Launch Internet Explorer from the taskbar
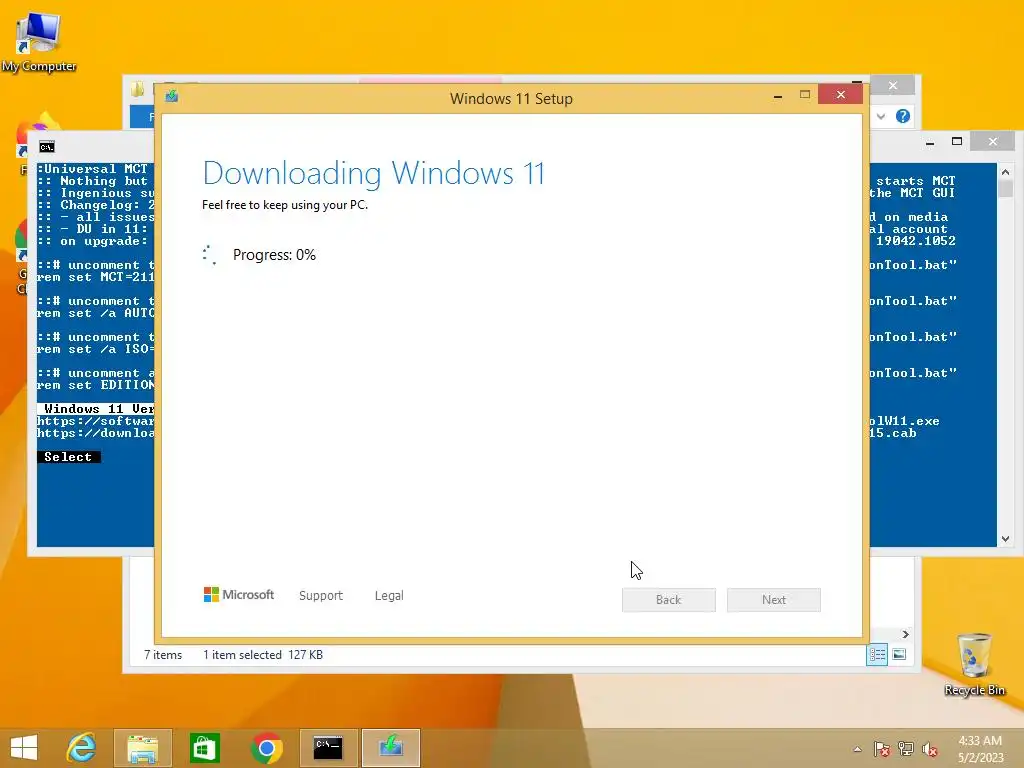 [x=82, y=748]
